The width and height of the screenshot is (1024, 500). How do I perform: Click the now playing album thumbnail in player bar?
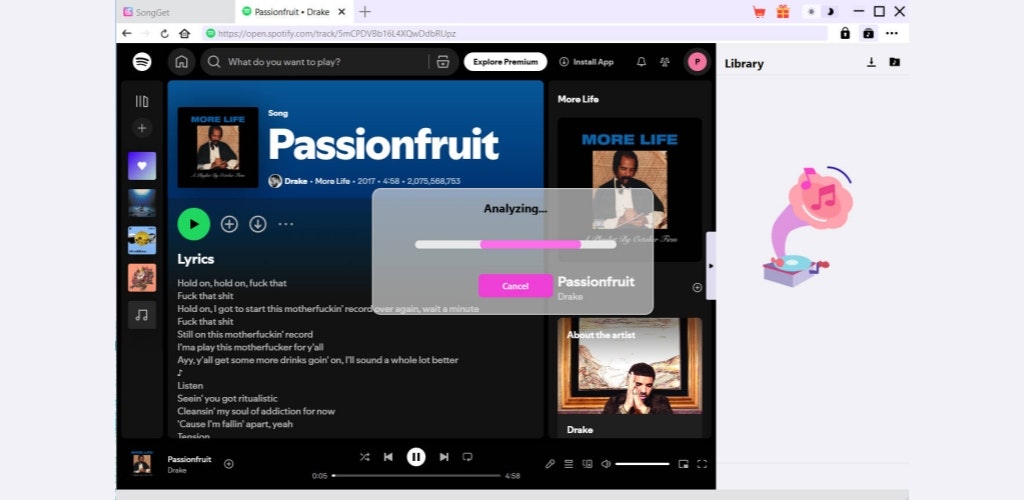tap(142, 463)
